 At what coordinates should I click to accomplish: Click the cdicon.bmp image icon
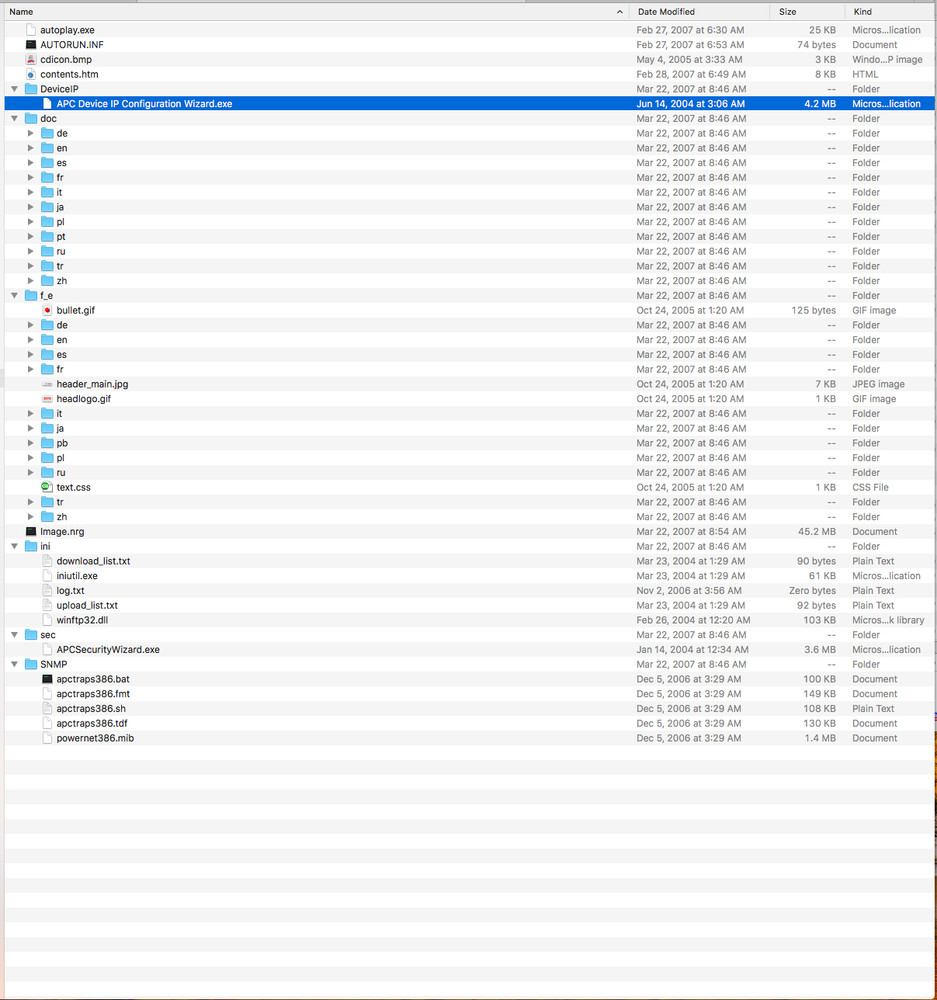(x=33, y=59)
